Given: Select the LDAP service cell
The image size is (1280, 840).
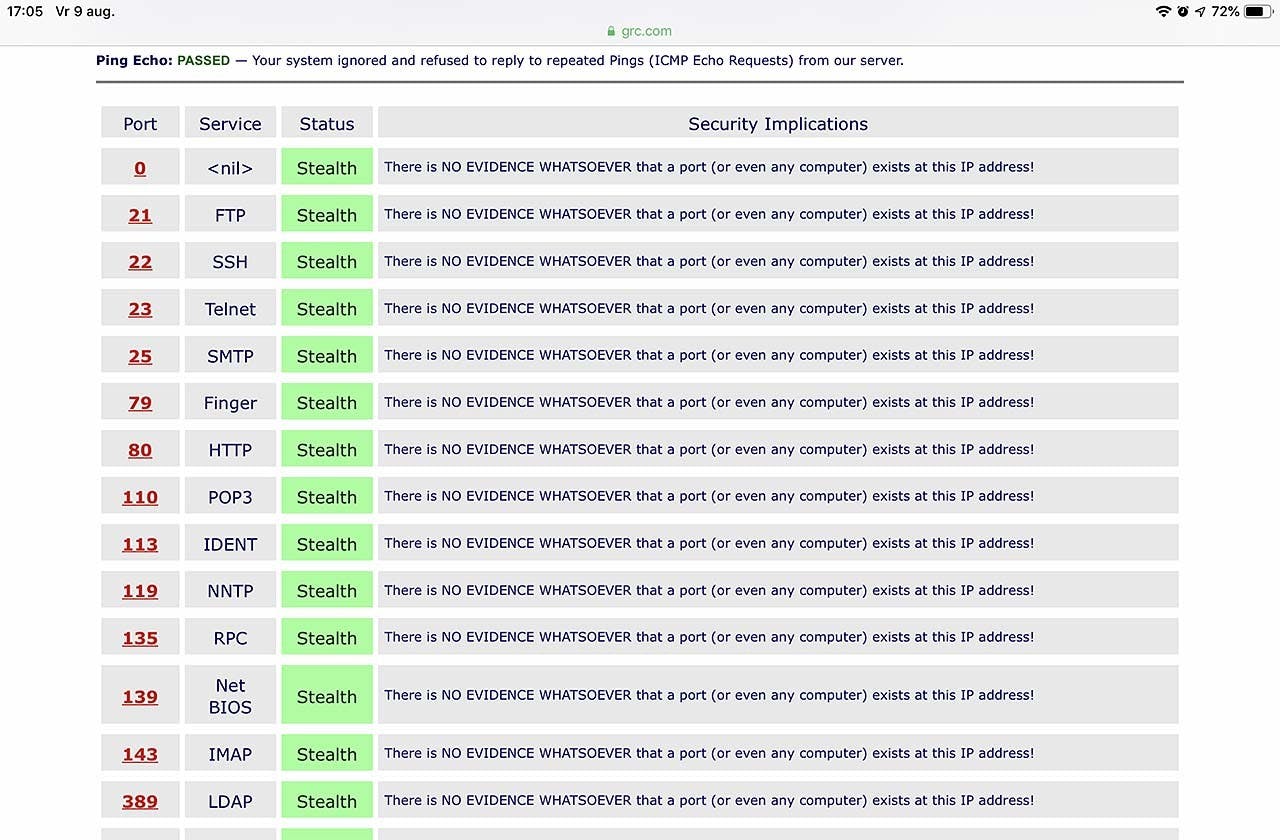Looking at the screenshot, I should [230, 801].
